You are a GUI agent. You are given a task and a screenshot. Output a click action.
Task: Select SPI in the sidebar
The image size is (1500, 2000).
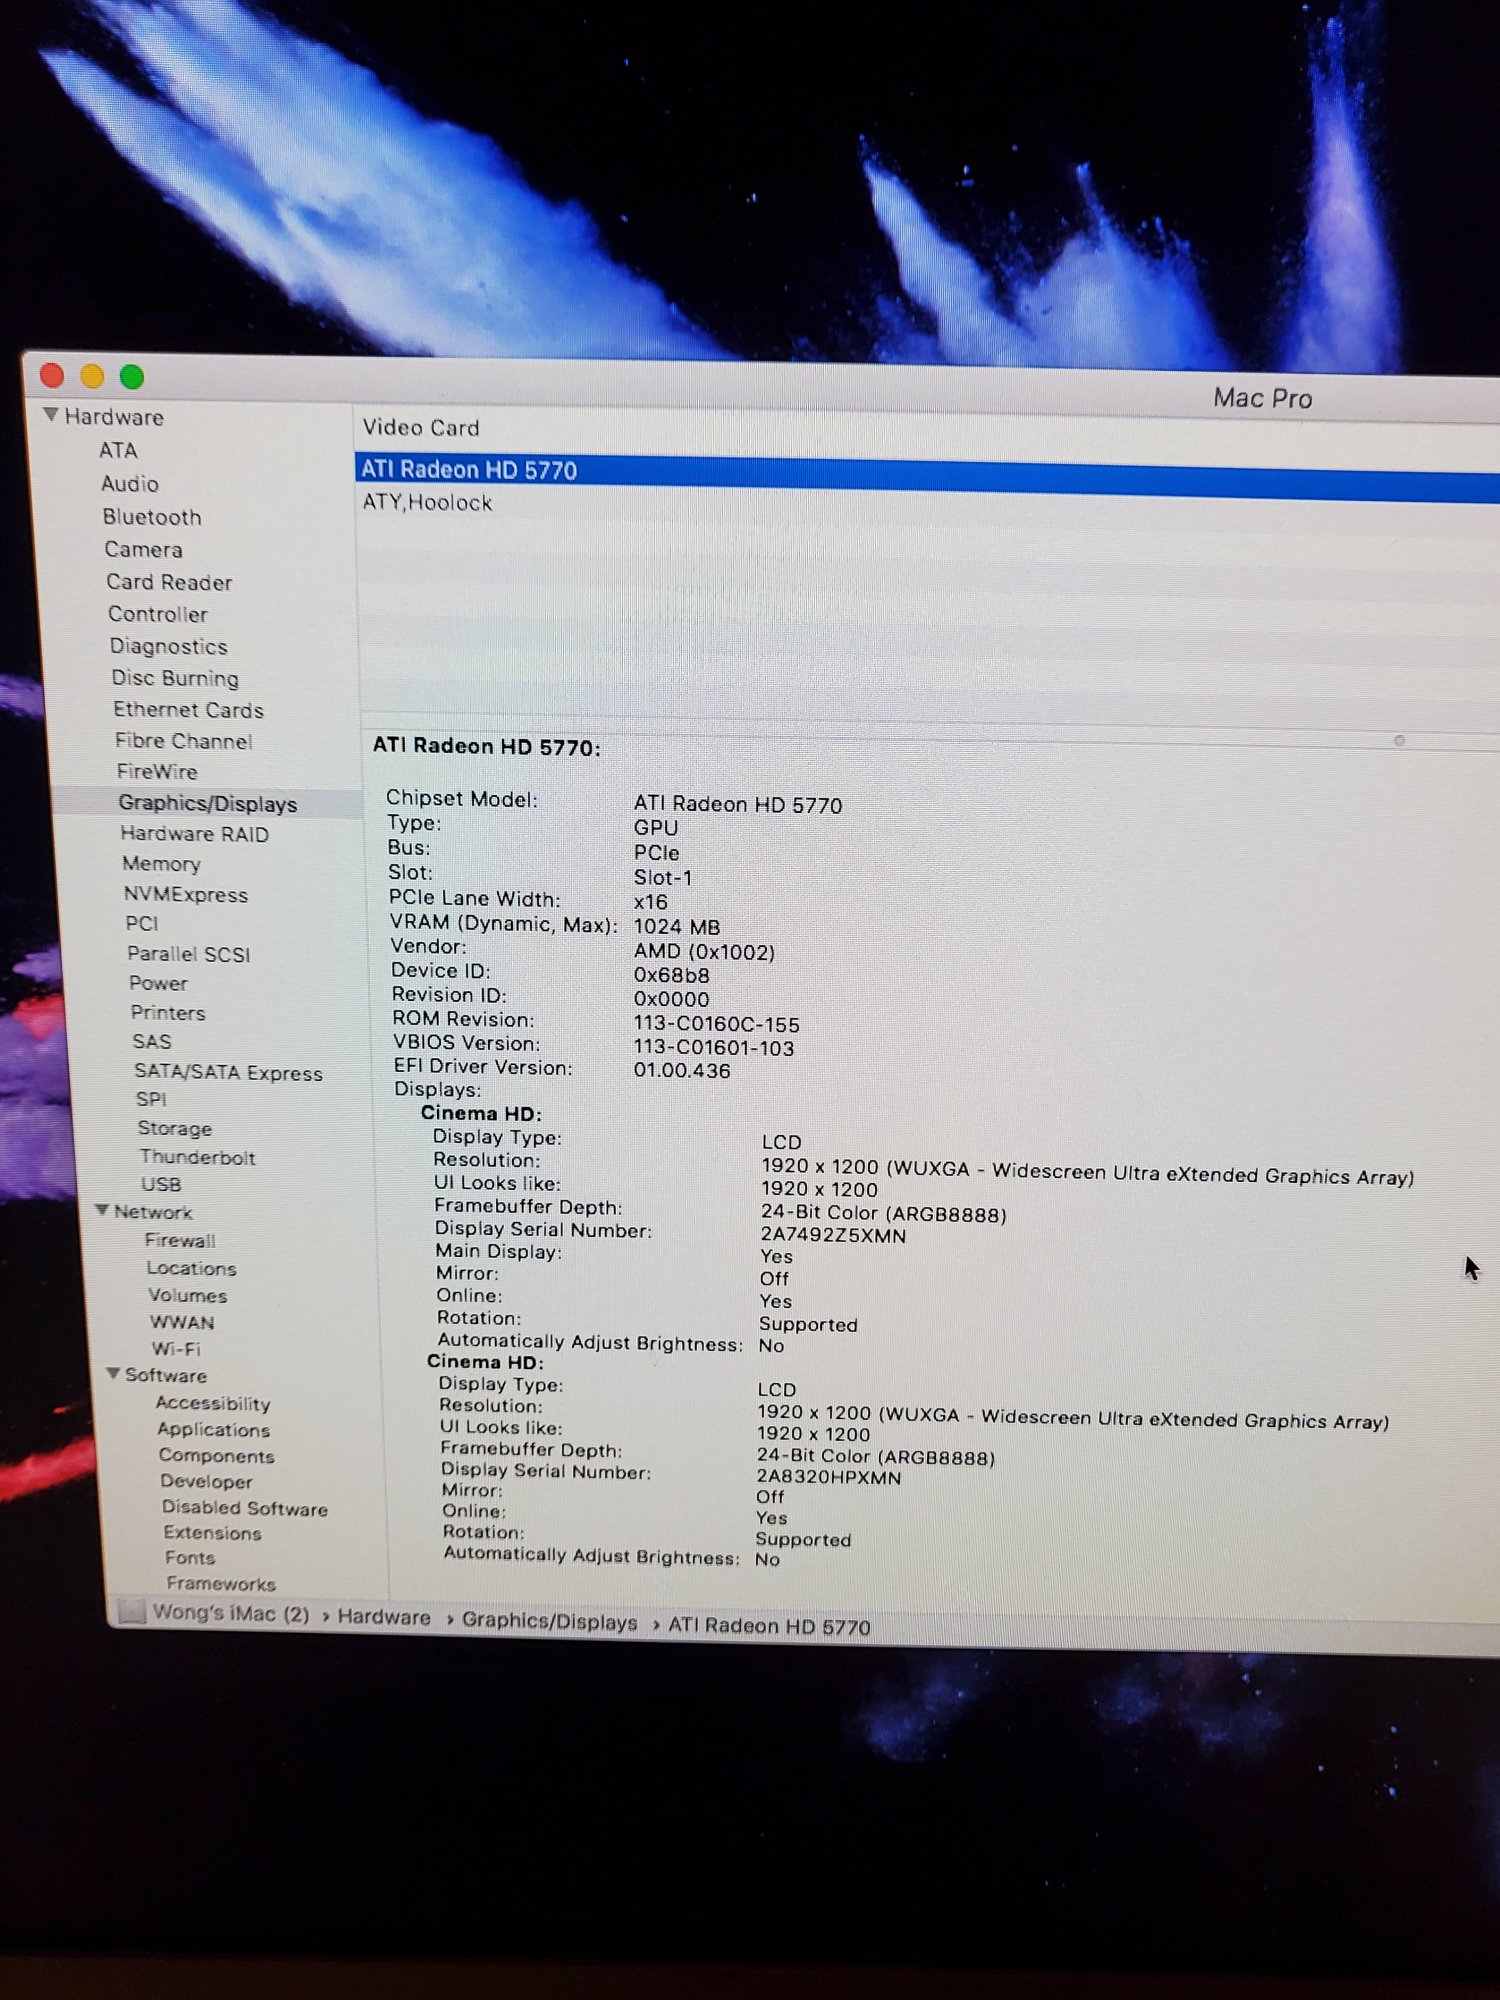(x=151, y=1099)
